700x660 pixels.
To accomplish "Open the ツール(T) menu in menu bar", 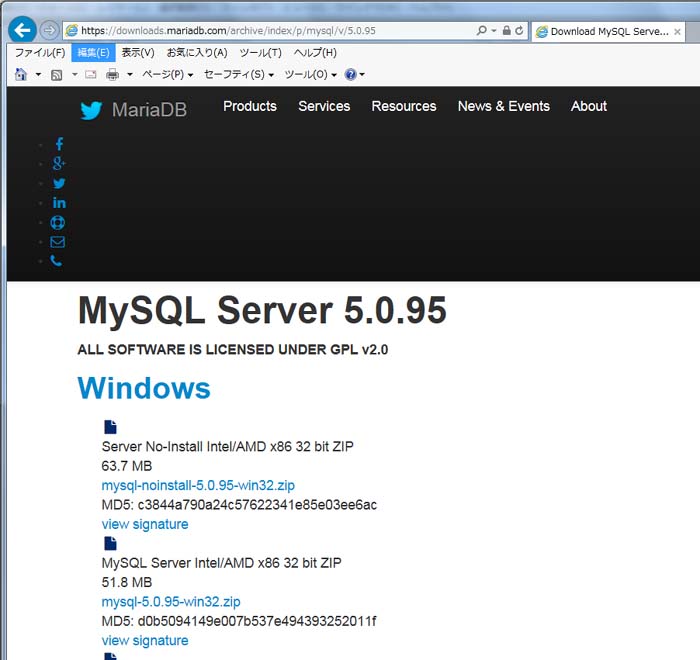I will coord(261,53).
